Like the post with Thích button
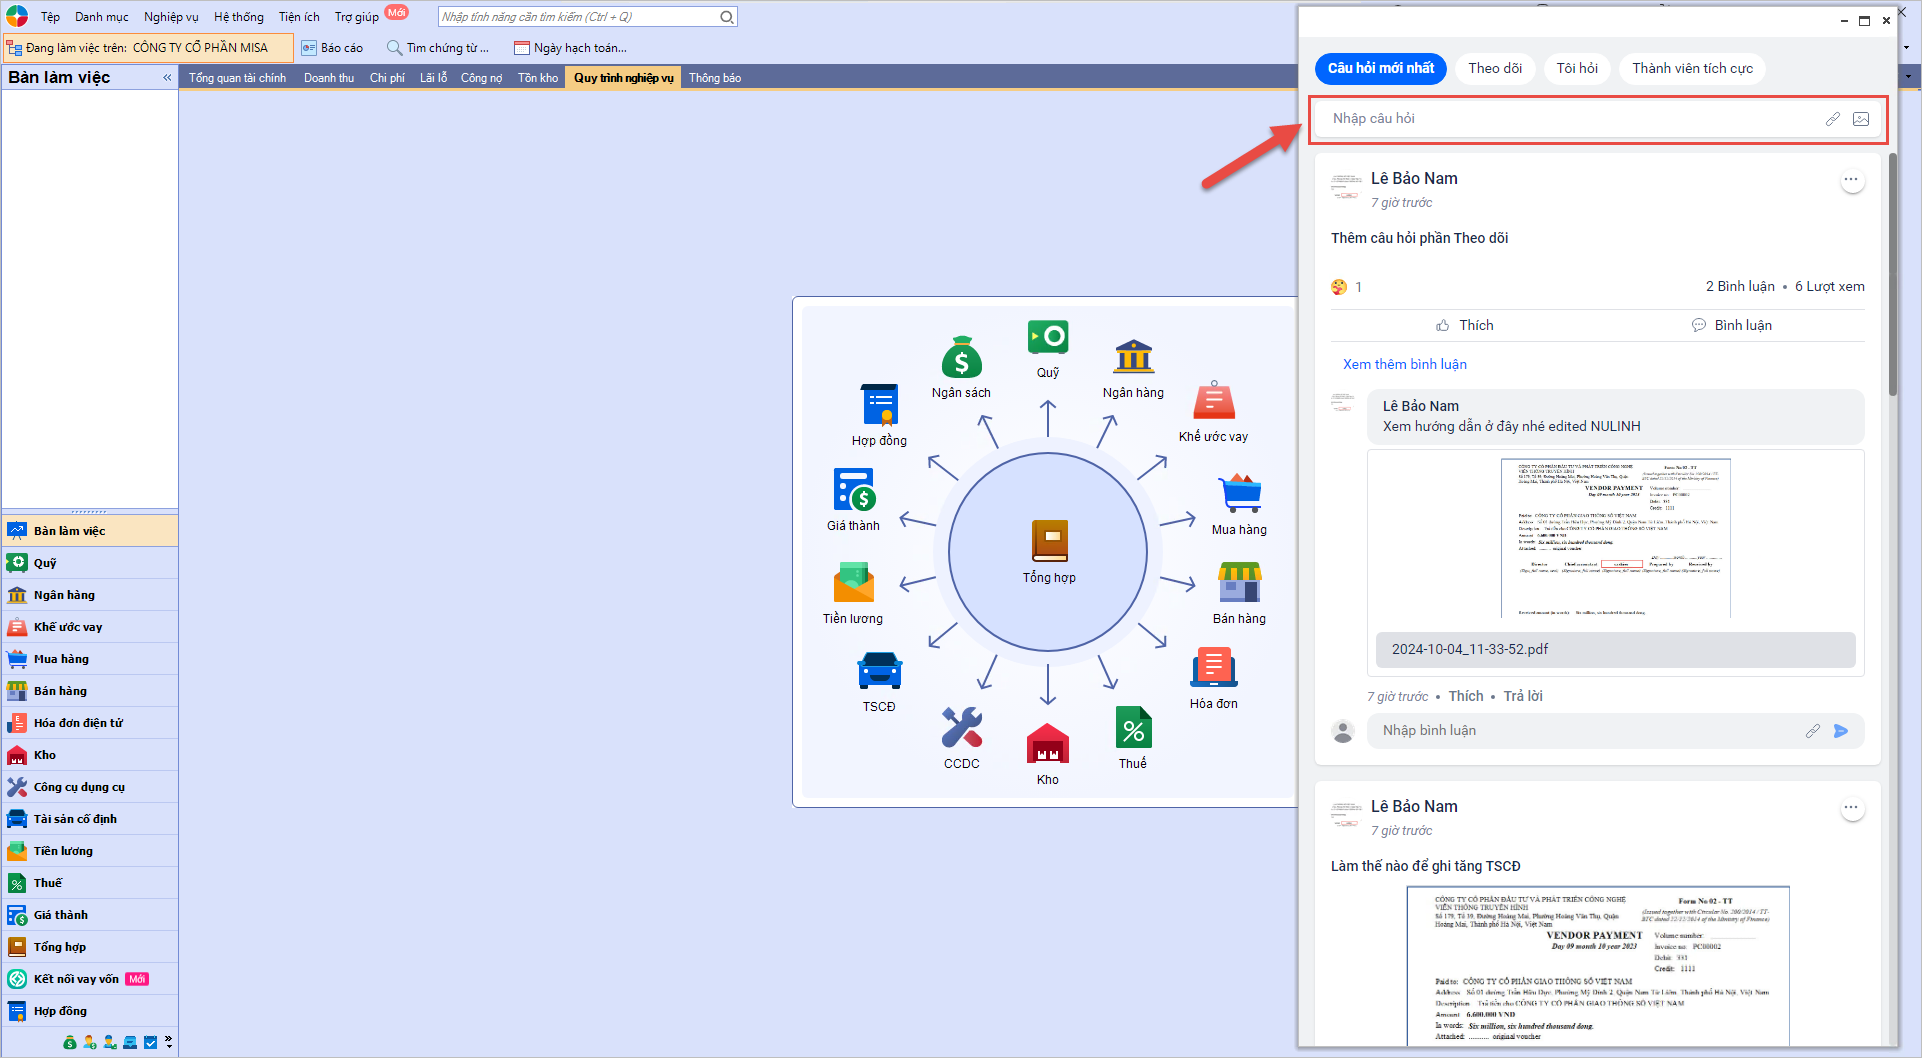The width and height of the screenshot is (1922, 1058). (x=1464, y=325)
